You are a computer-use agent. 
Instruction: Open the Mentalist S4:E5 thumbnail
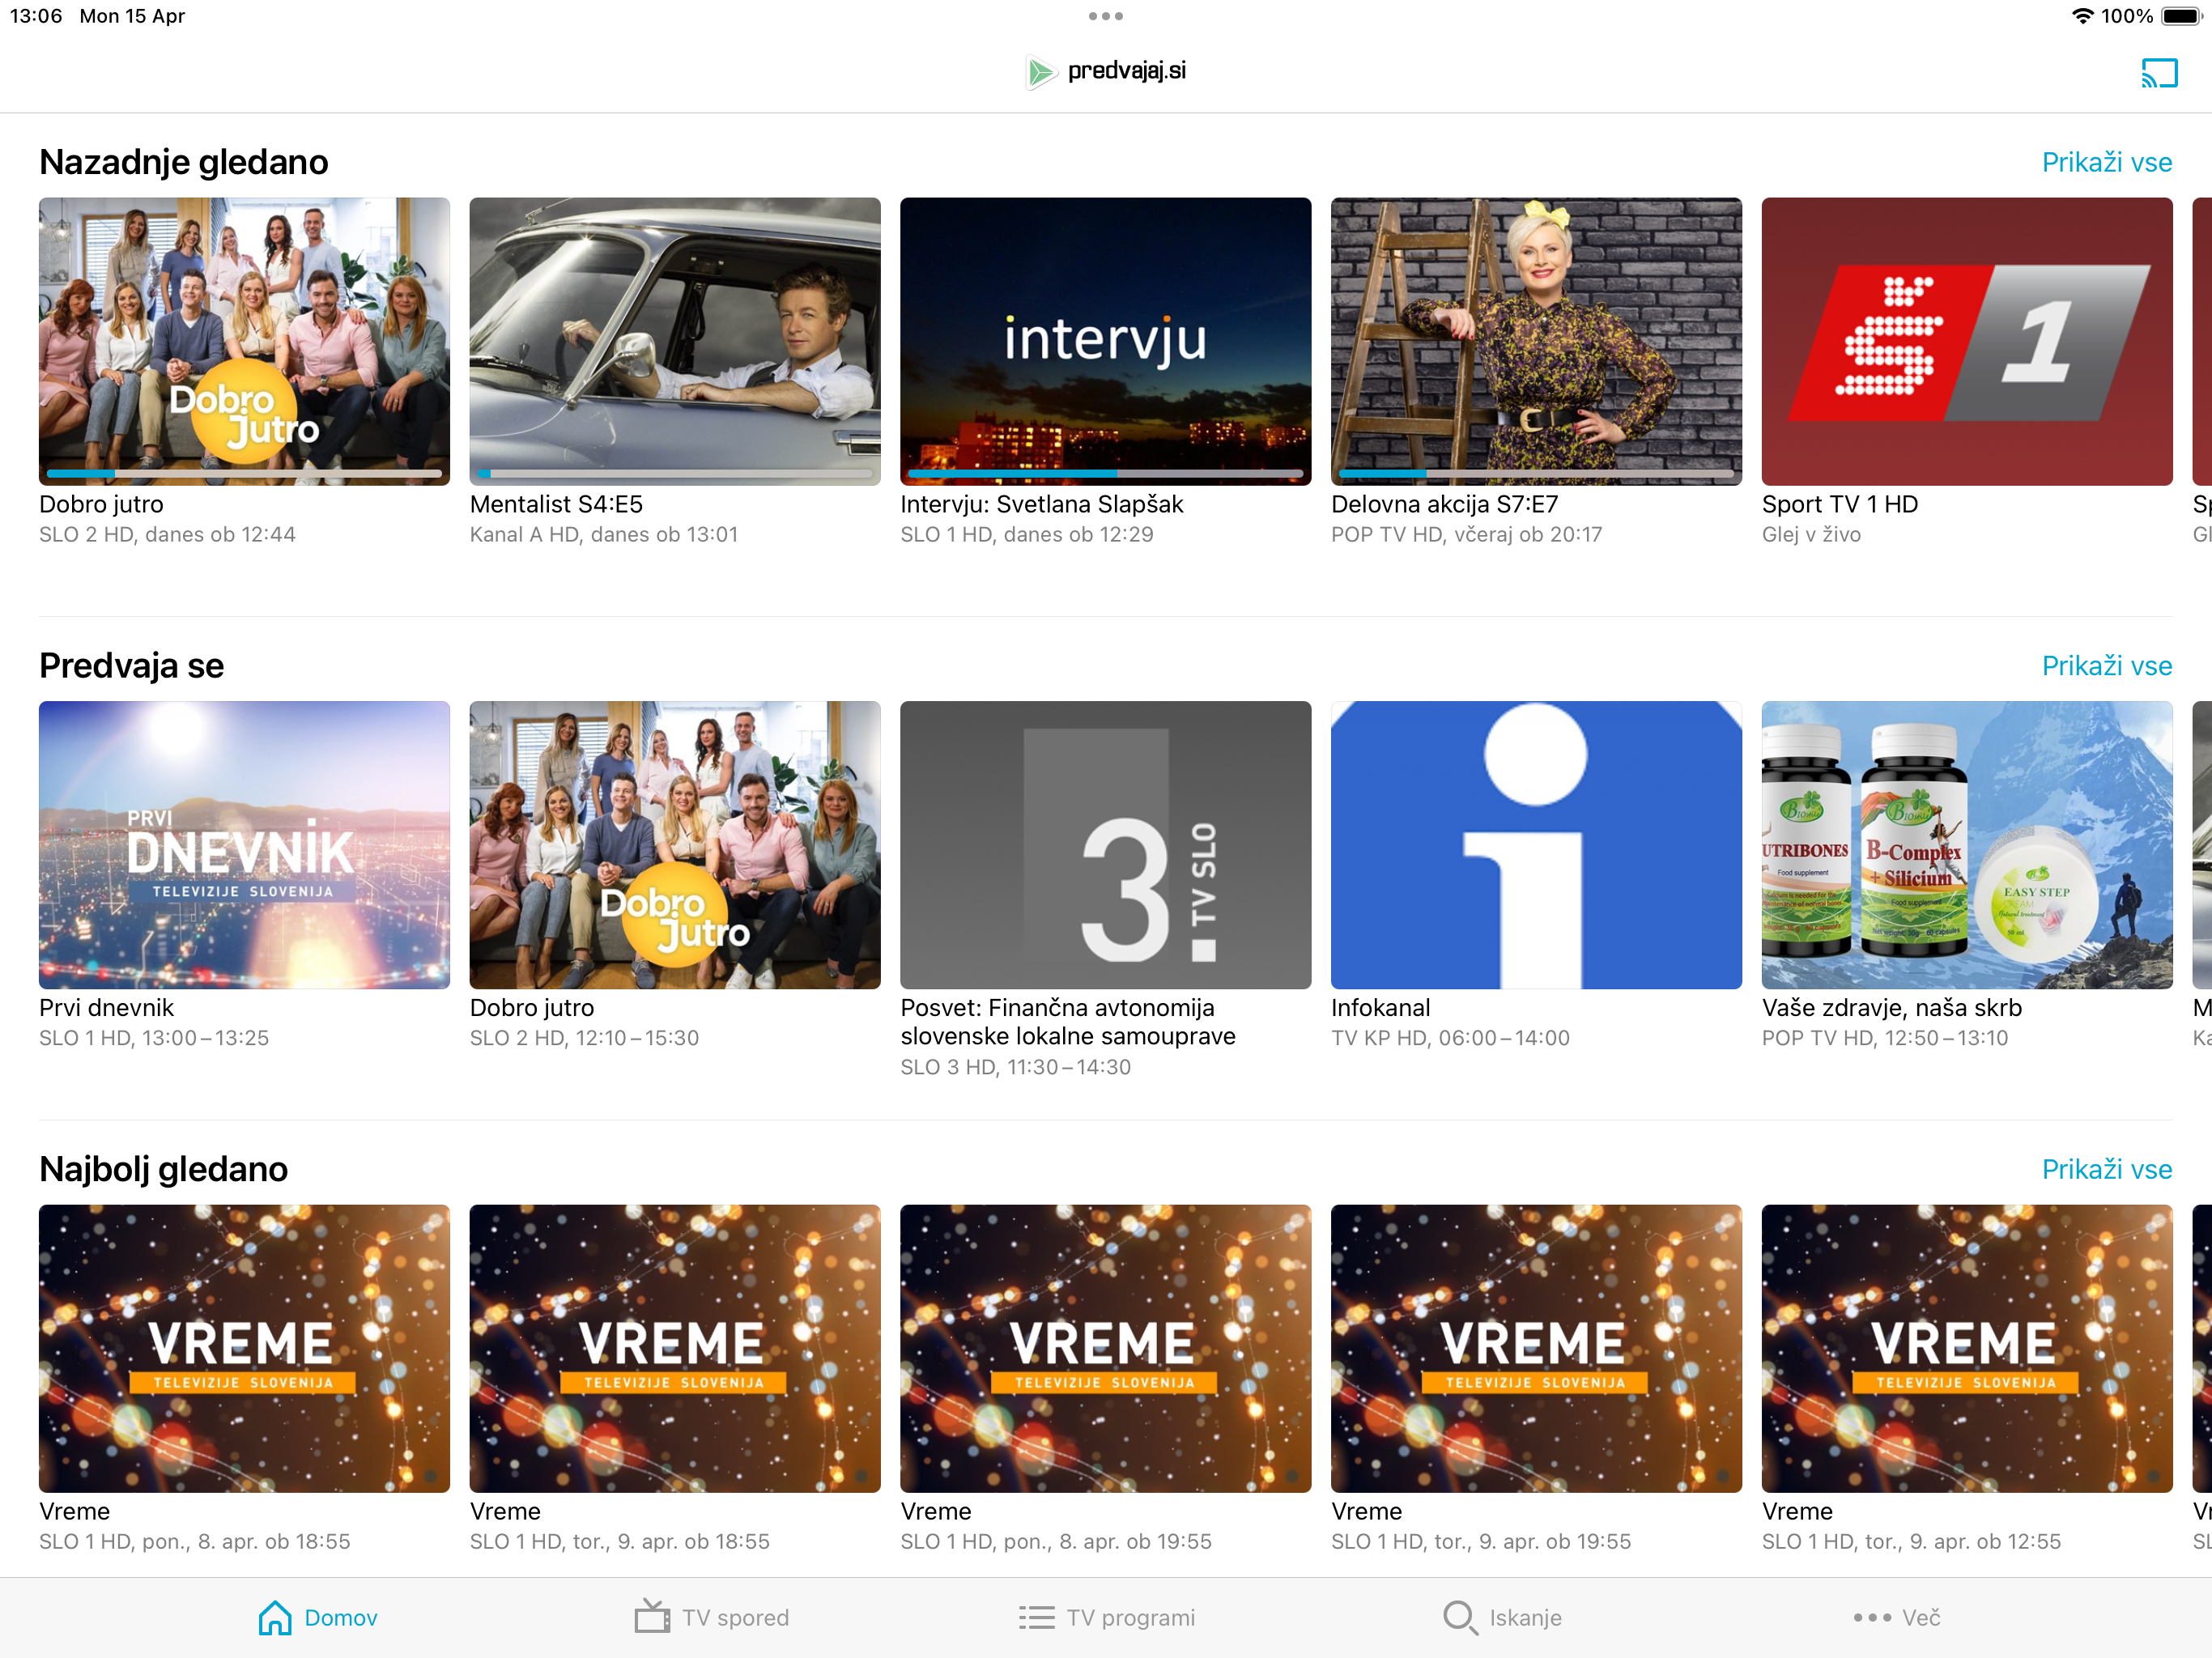pos(675,341)
